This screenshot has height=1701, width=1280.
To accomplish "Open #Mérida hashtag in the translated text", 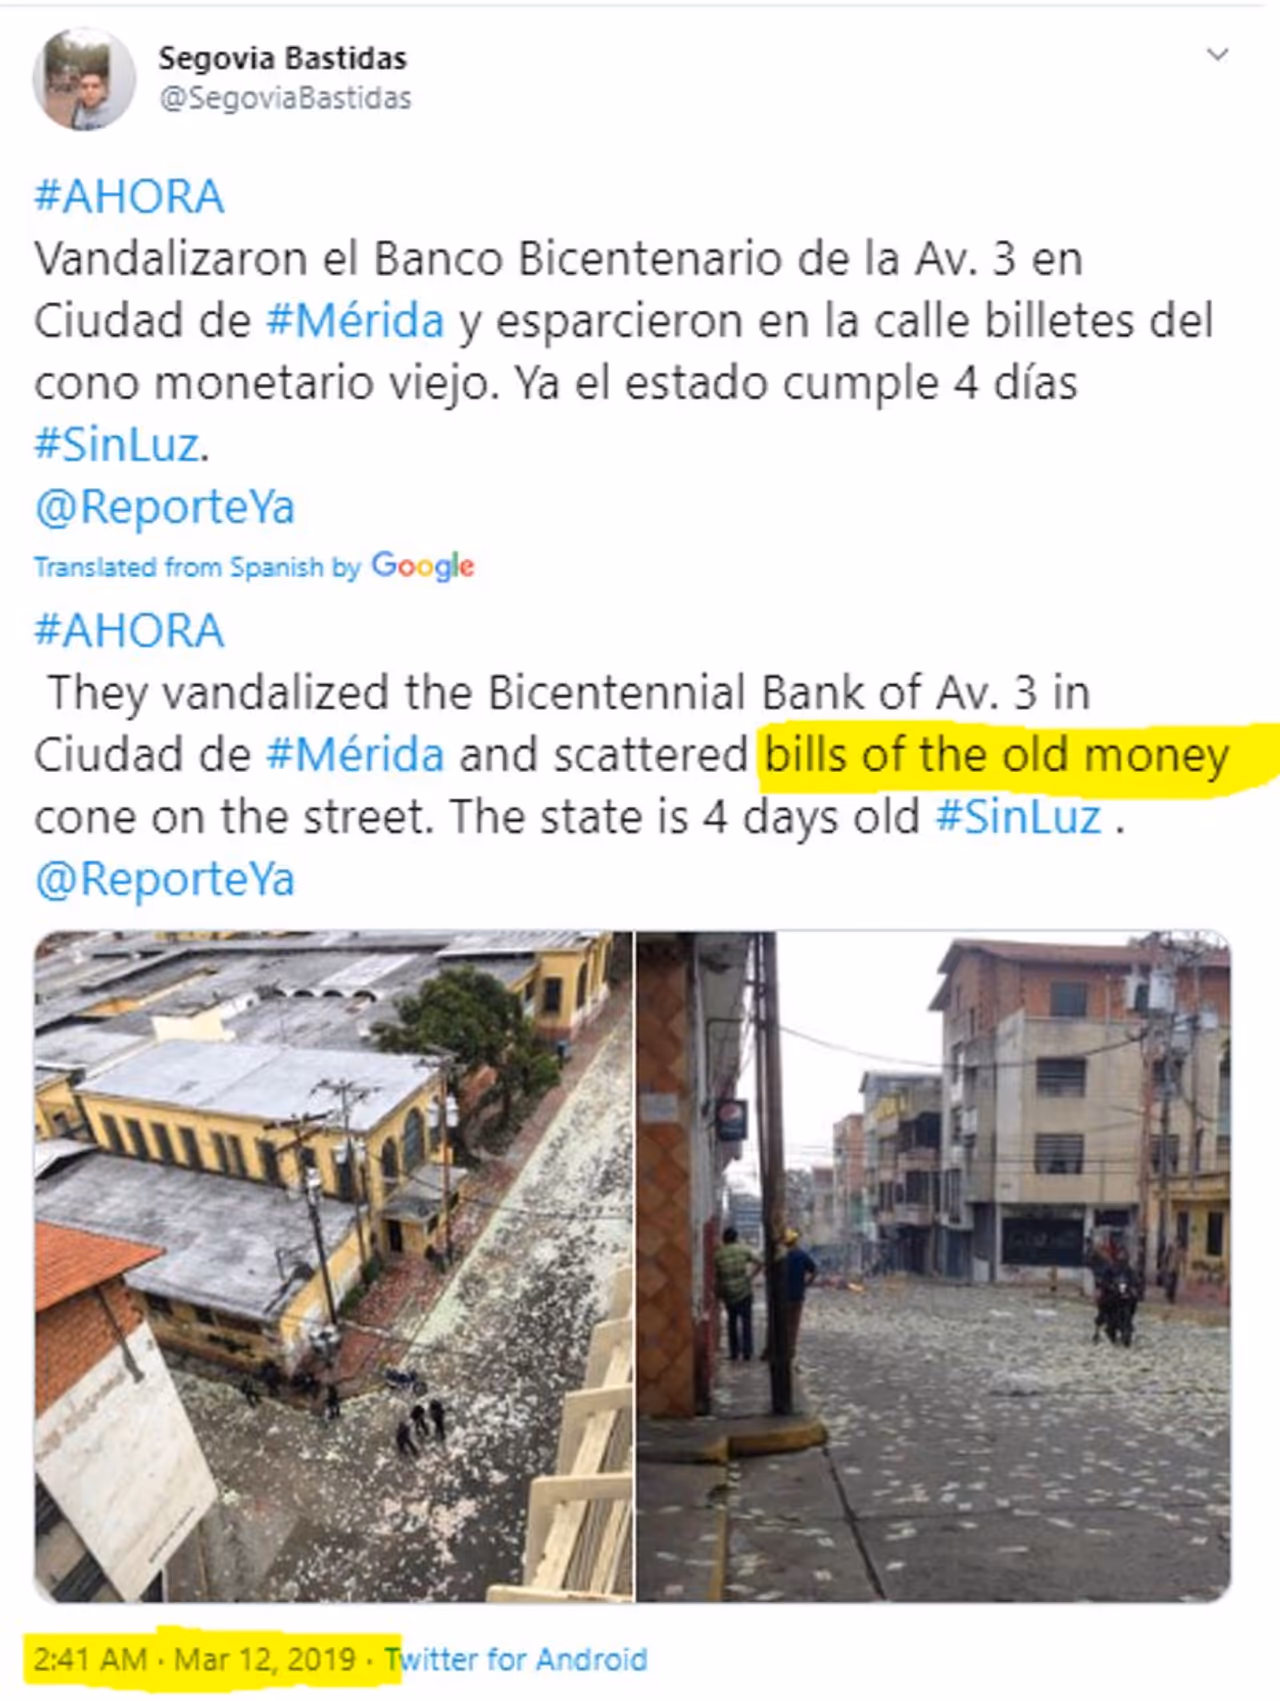I will [355, 755].
